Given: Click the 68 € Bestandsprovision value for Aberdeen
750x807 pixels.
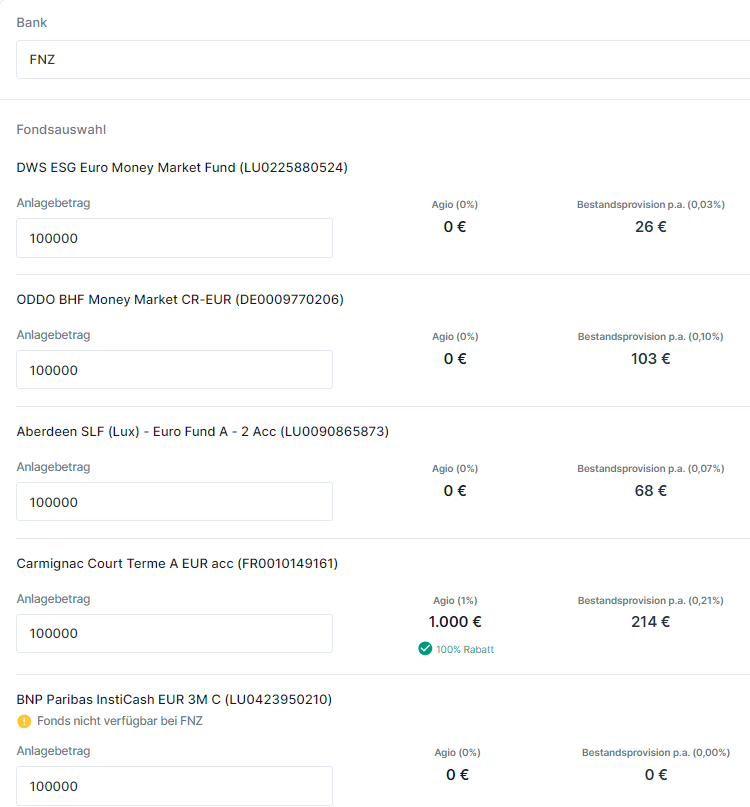Looking at the screenshot, I should point(650,491).
